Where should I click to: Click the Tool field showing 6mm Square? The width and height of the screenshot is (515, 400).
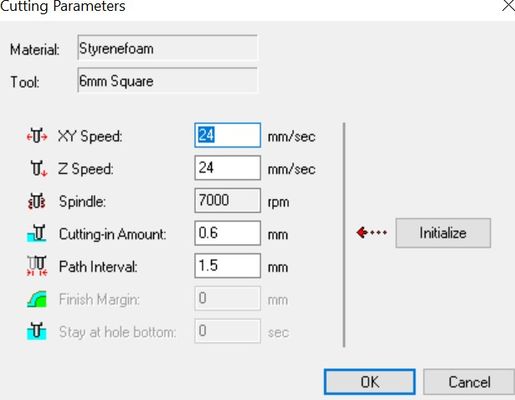point(167,80)
